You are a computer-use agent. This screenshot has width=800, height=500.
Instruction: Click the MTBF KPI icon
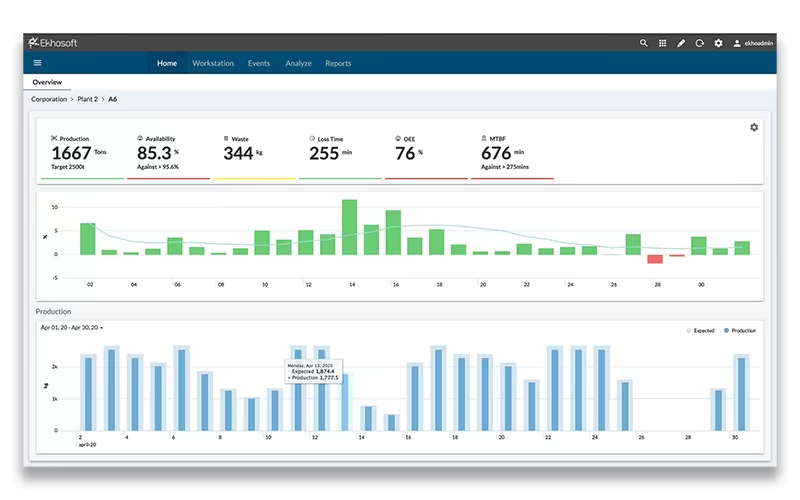click(x=484, y=138)
